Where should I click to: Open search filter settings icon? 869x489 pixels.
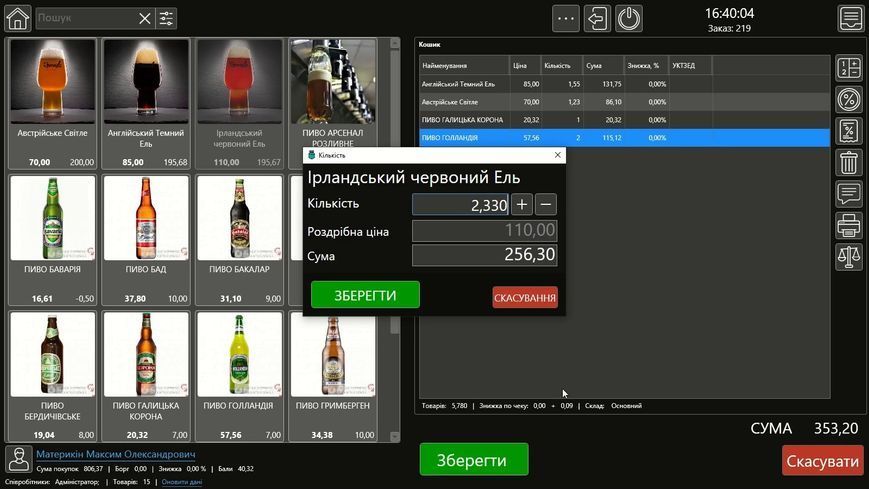click(166, 19)
